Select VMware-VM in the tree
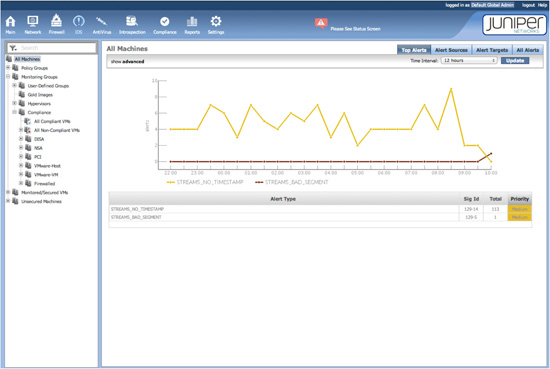550x369 pixels. 46,175
